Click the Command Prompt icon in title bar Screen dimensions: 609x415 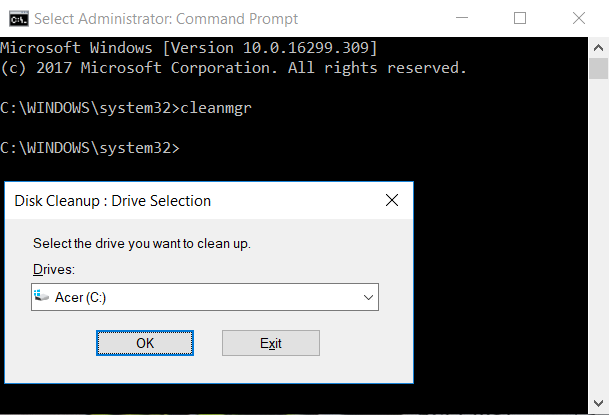pos(18,18)
